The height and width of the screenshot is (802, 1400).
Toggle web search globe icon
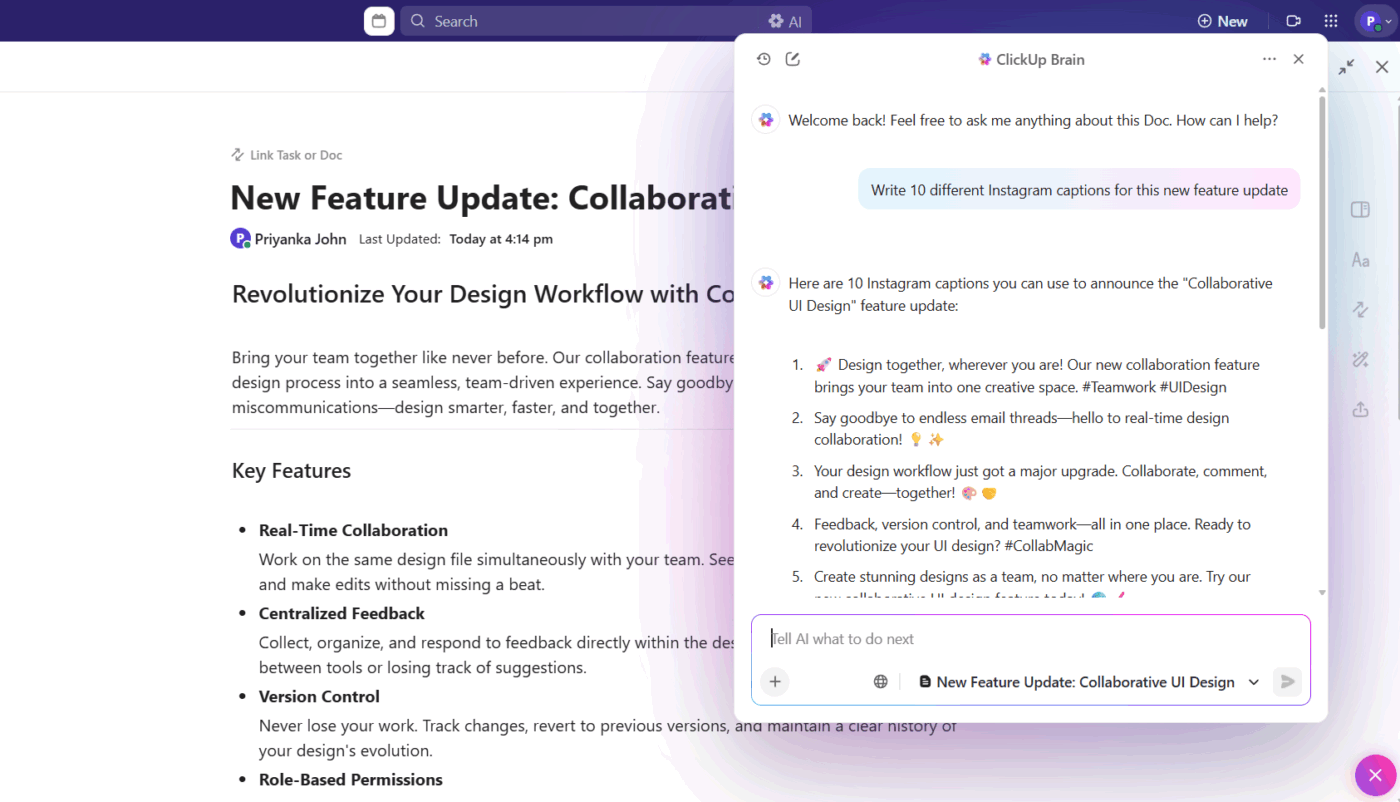coord(880,682)
